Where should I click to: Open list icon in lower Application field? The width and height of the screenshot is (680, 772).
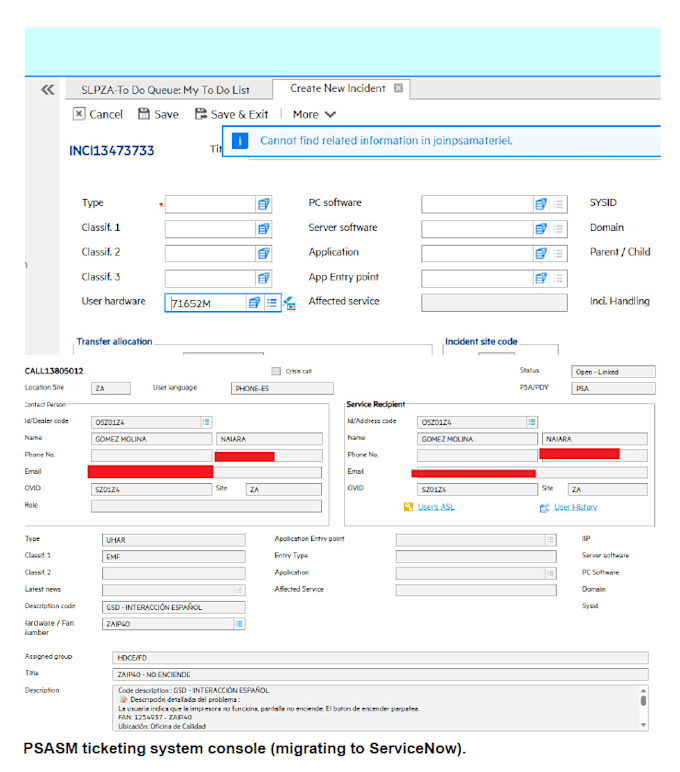coord(550,574)
